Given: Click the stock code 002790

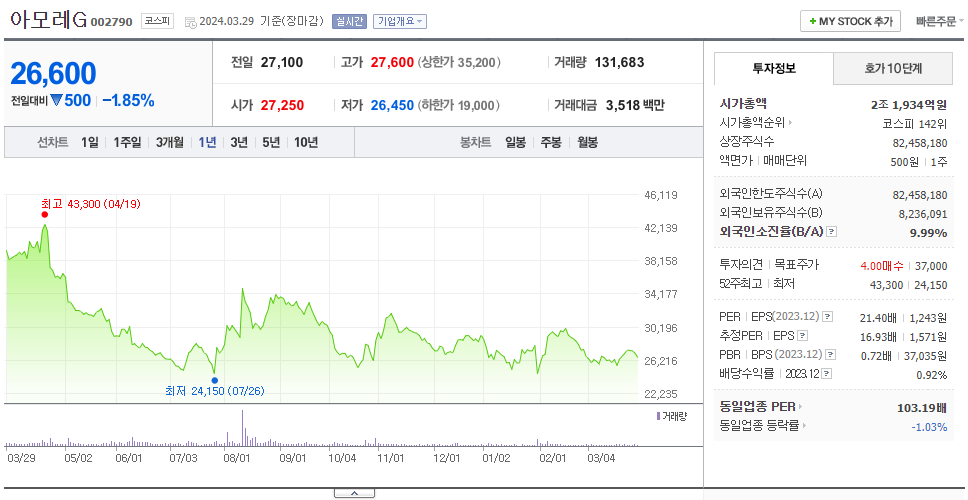Looking at the screenshot, I should 112,22.
